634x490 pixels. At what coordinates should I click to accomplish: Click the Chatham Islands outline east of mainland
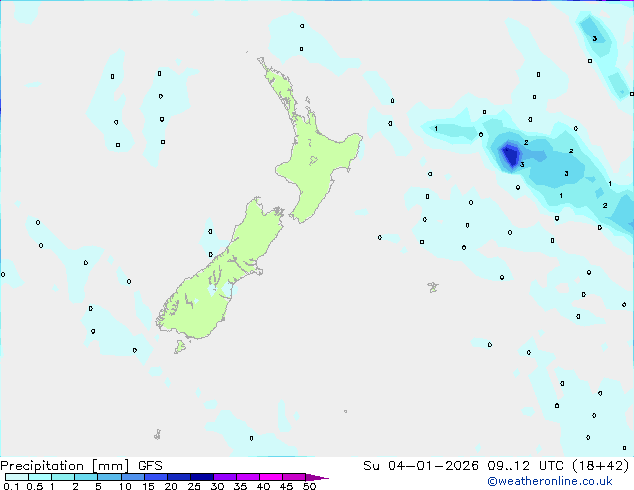click(x=433, y=287)
